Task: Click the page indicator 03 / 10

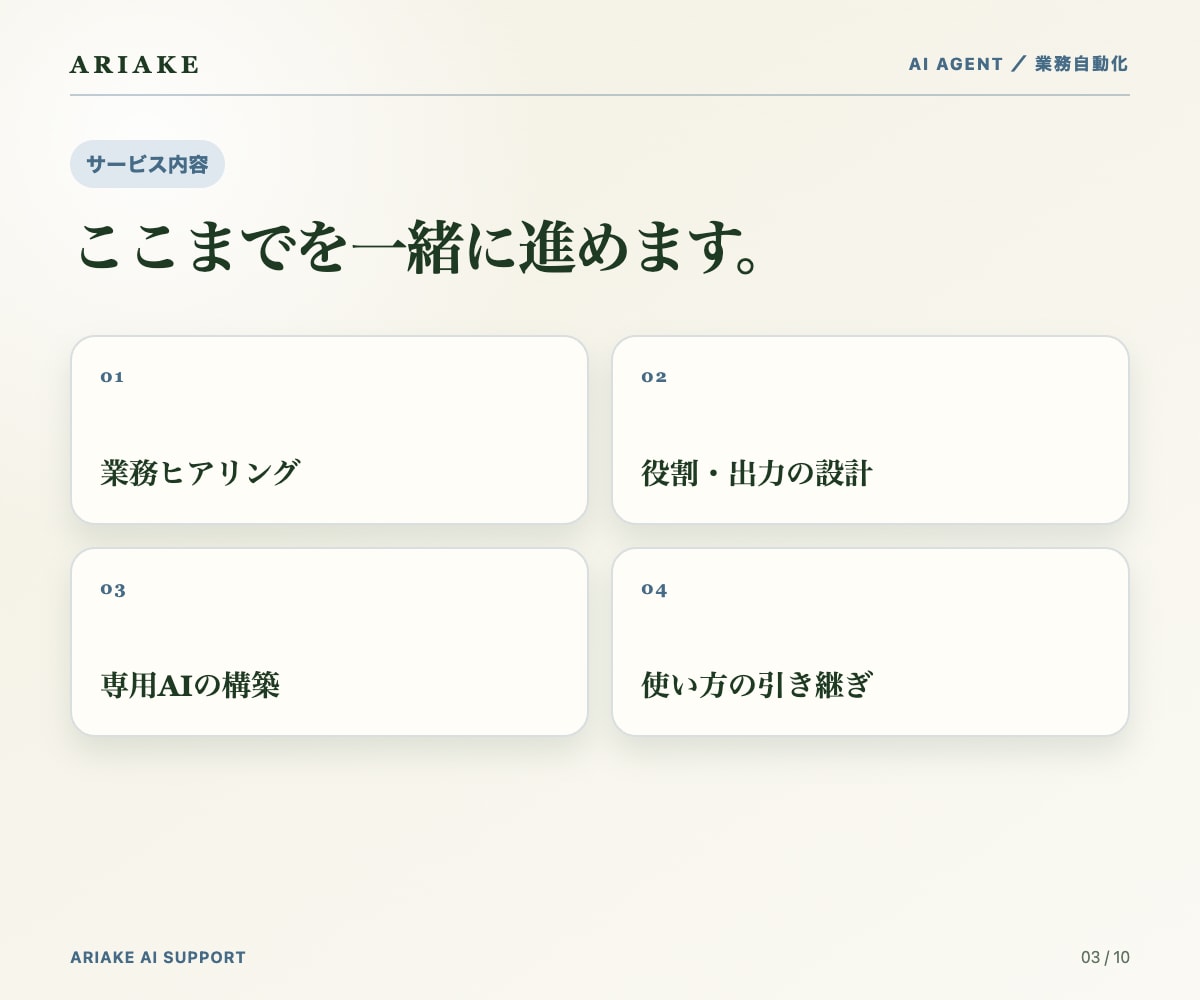Action: (1105, 957)
